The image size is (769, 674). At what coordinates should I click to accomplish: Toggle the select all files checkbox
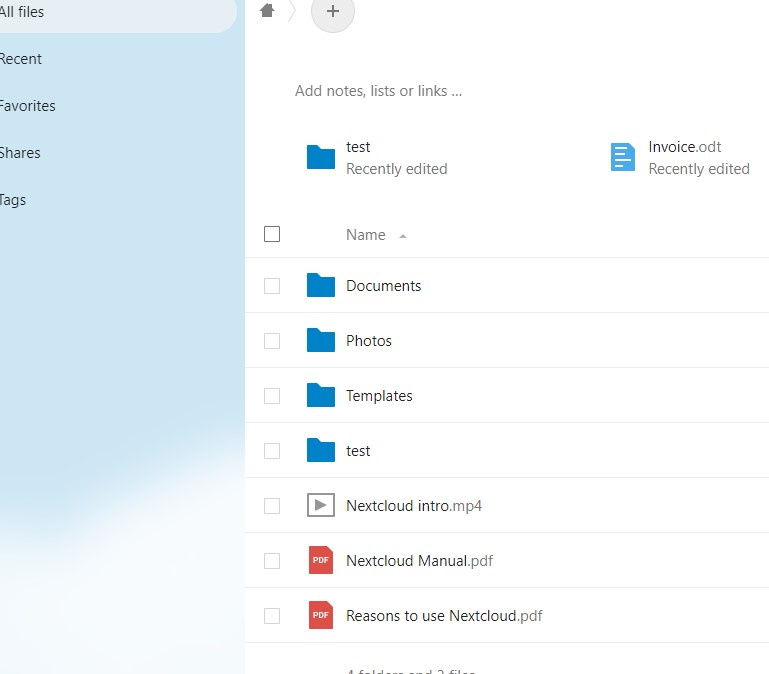tap(272, 234)
